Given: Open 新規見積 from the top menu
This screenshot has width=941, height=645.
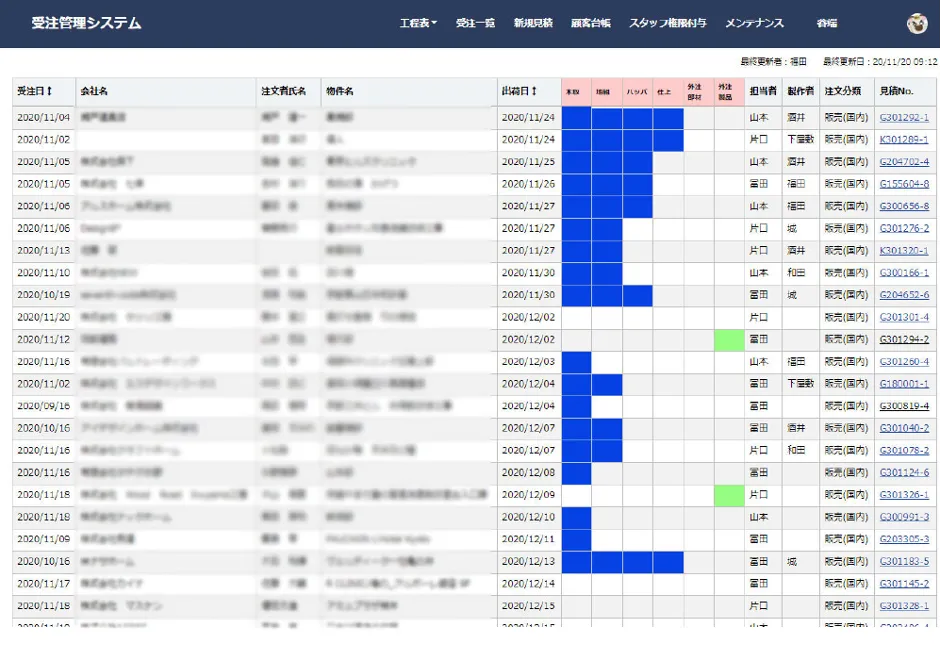Looking at the screenshot, I should pyautogui.click(x=533, y=23).
